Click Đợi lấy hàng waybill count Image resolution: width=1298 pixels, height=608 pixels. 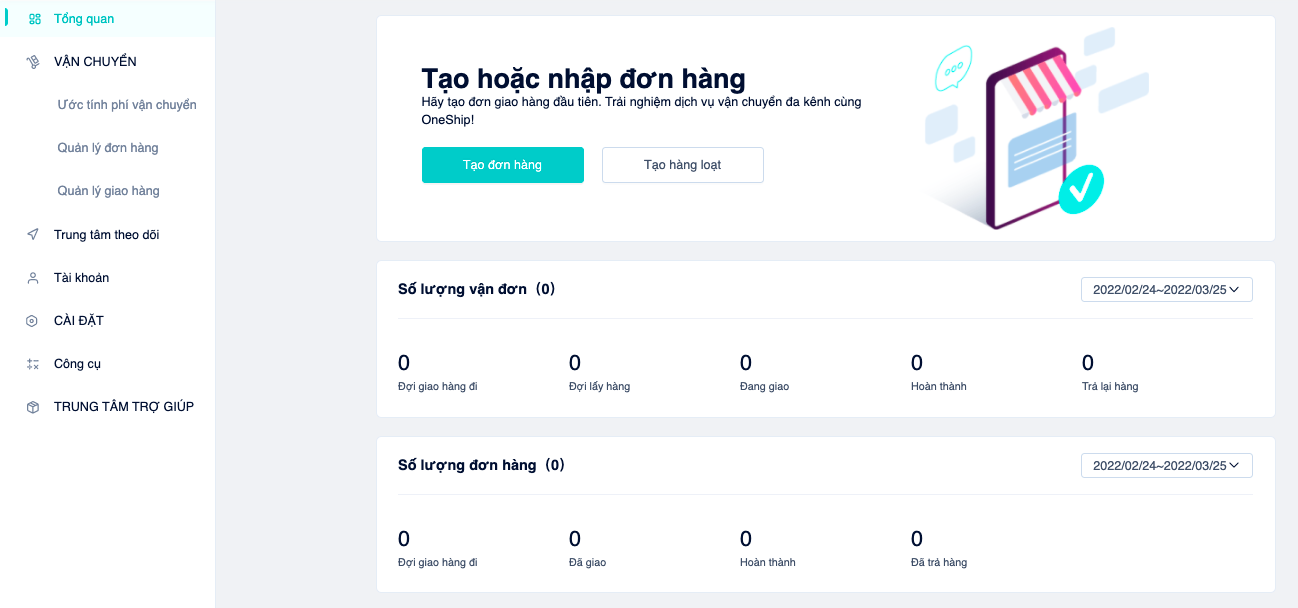point(599,373)
